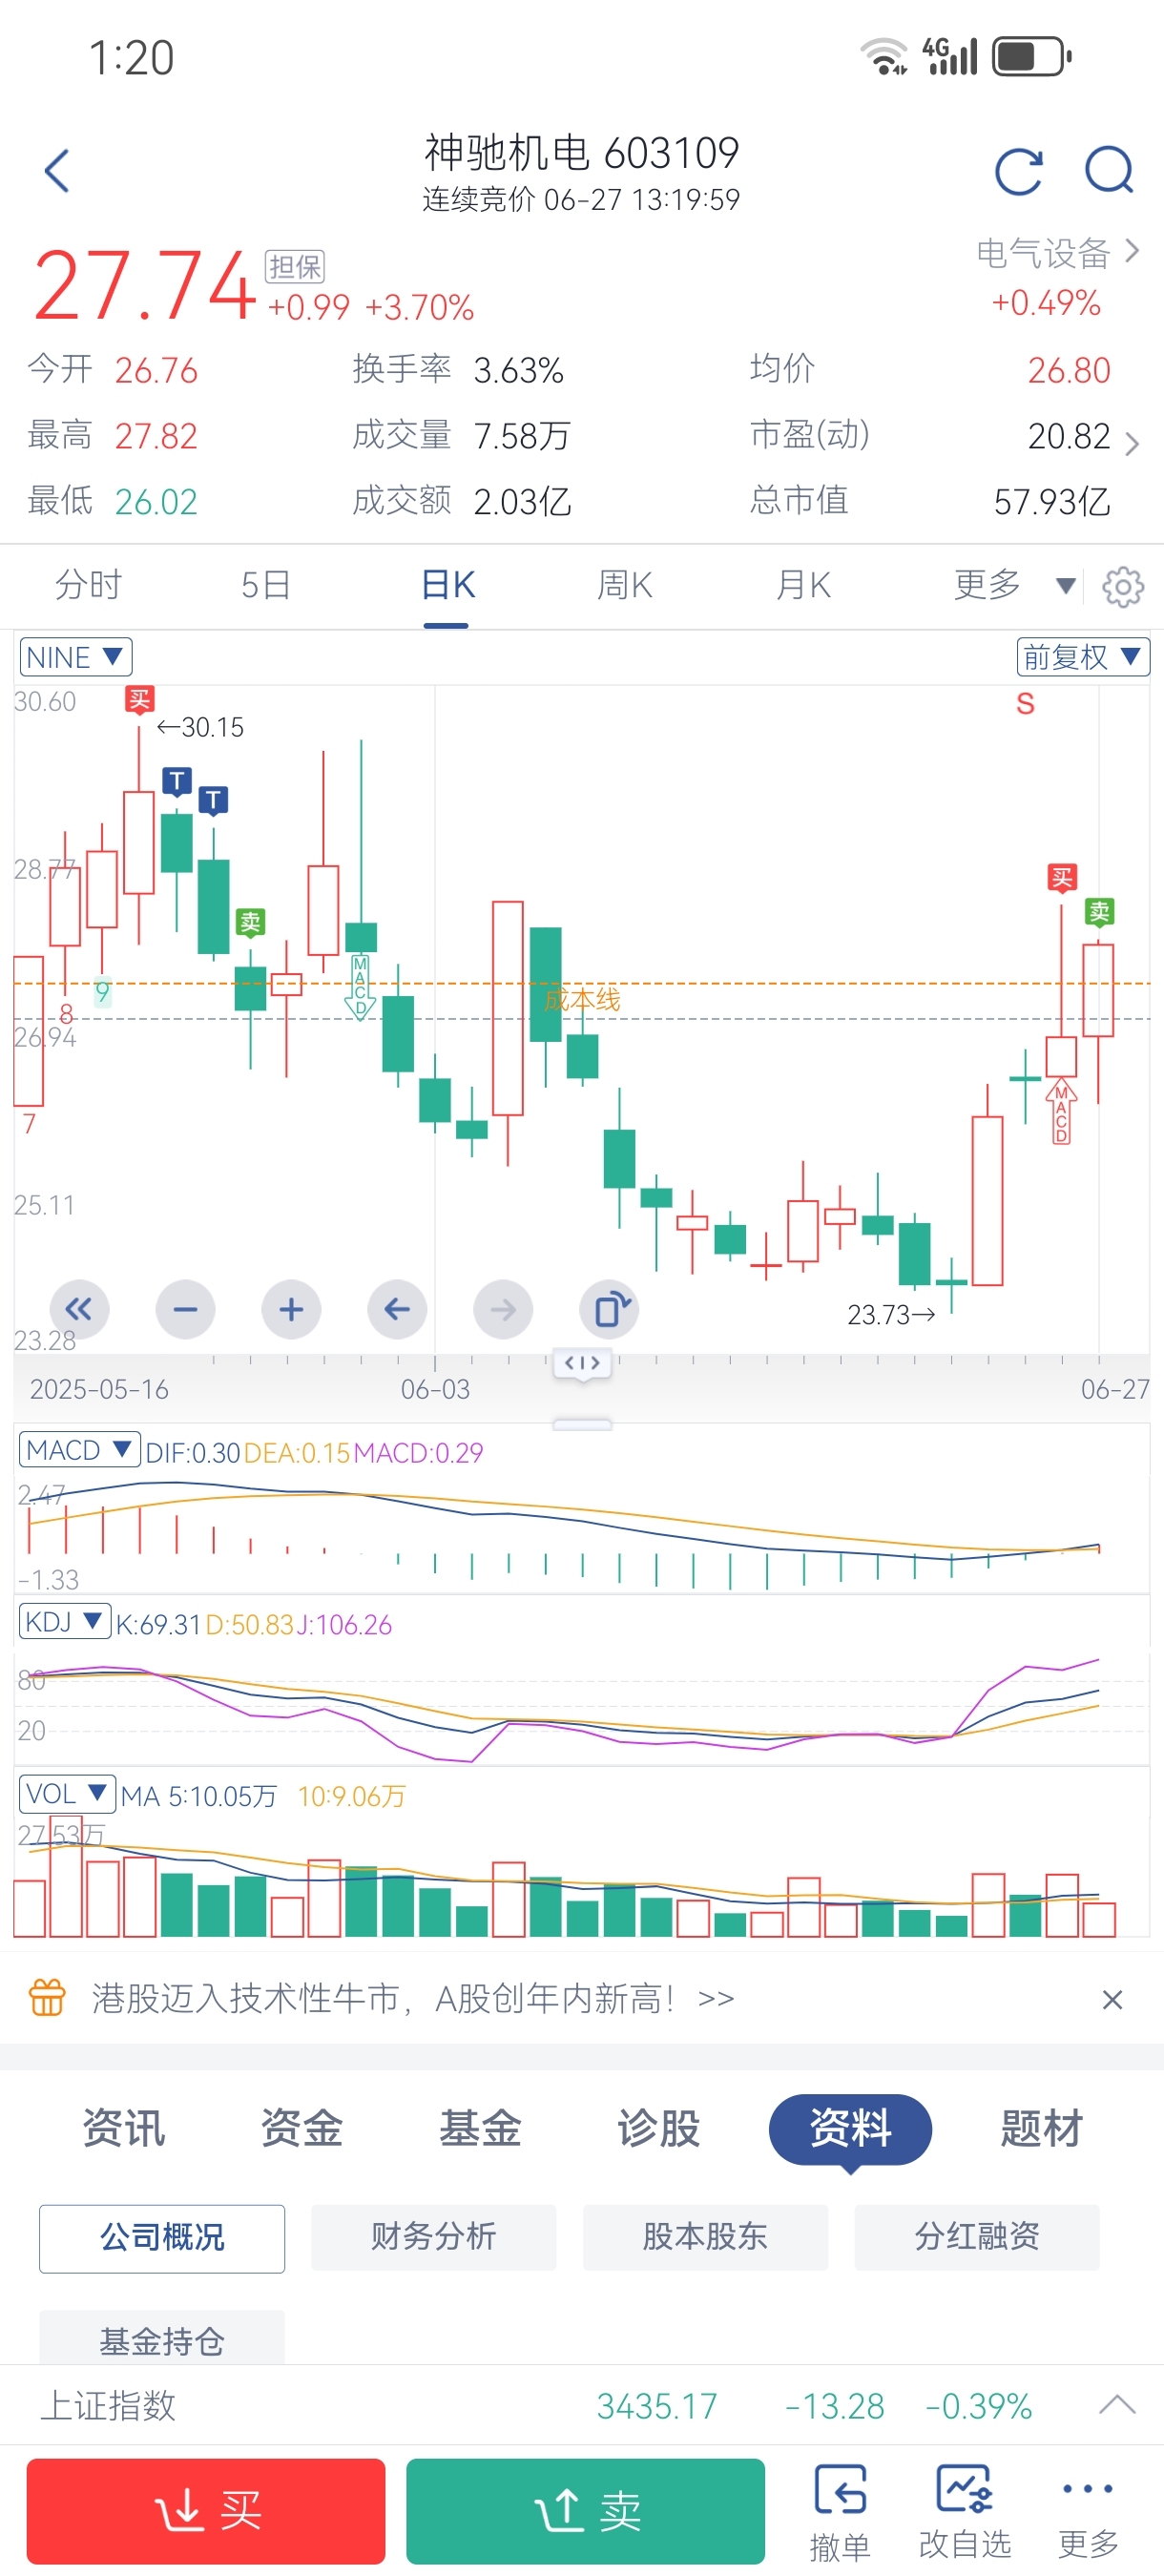
Task: Select 基金持仓 sub-section
Action: tap(162, 2337)
